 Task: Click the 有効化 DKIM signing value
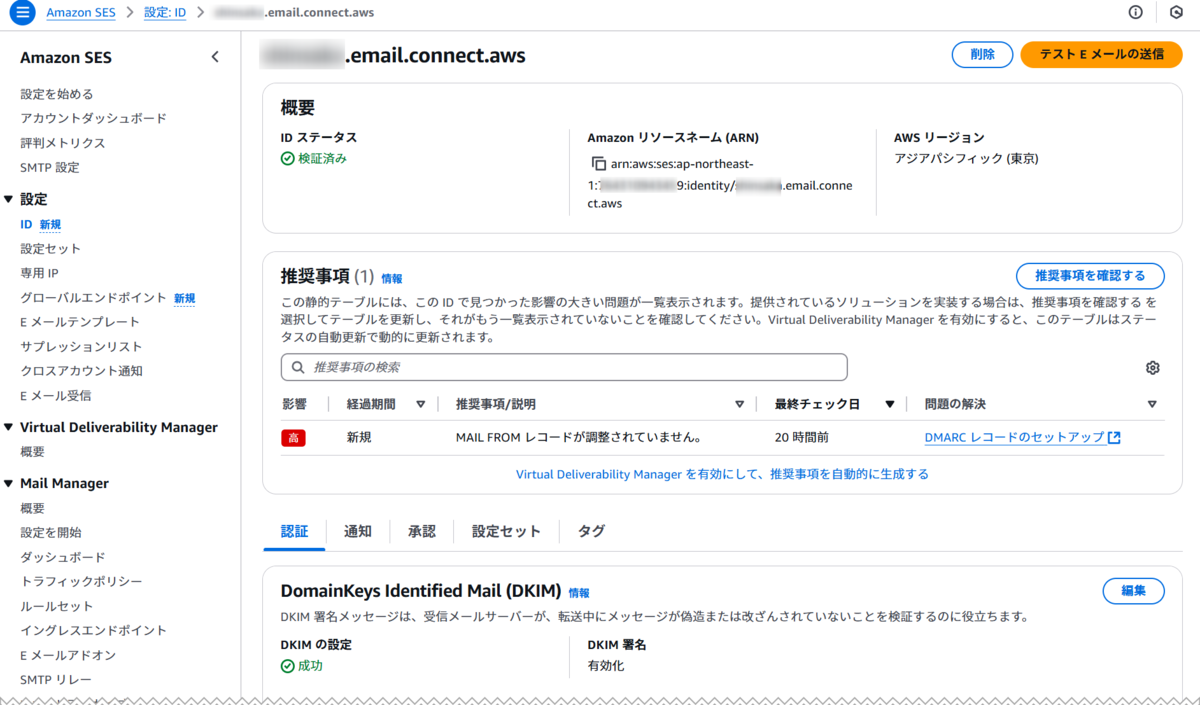pyautogui.click(x=605, y=665)
